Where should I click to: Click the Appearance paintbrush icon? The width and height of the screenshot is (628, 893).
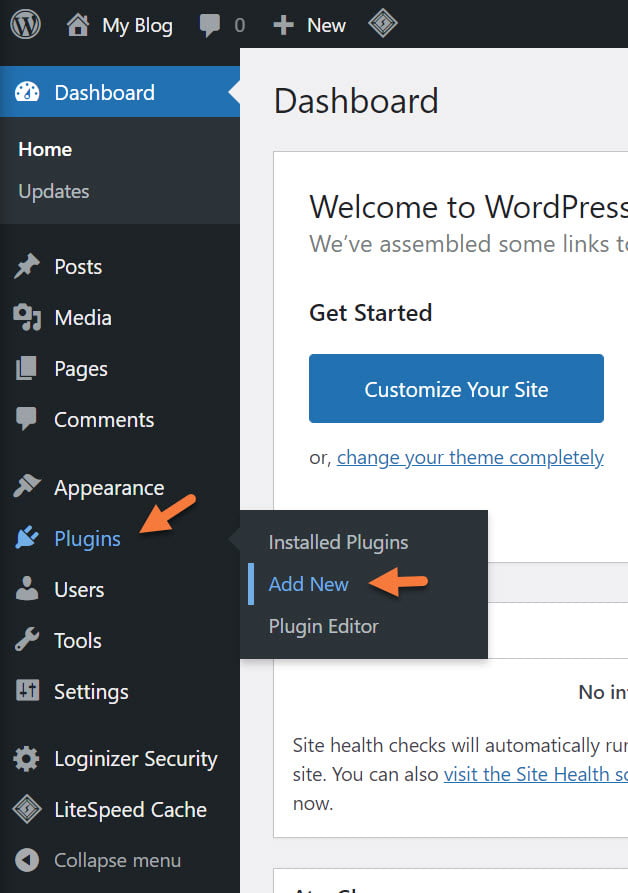[27, 488]
